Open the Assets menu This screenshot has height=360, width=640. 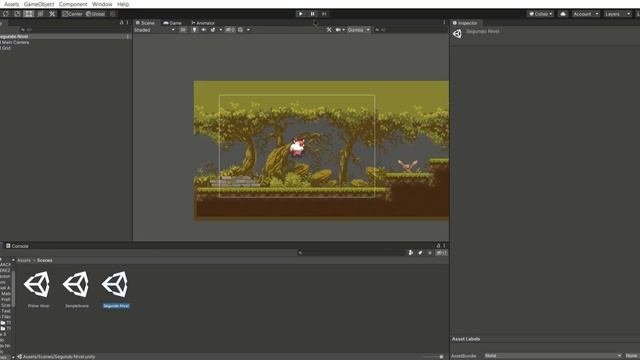(x=11, y=4)
